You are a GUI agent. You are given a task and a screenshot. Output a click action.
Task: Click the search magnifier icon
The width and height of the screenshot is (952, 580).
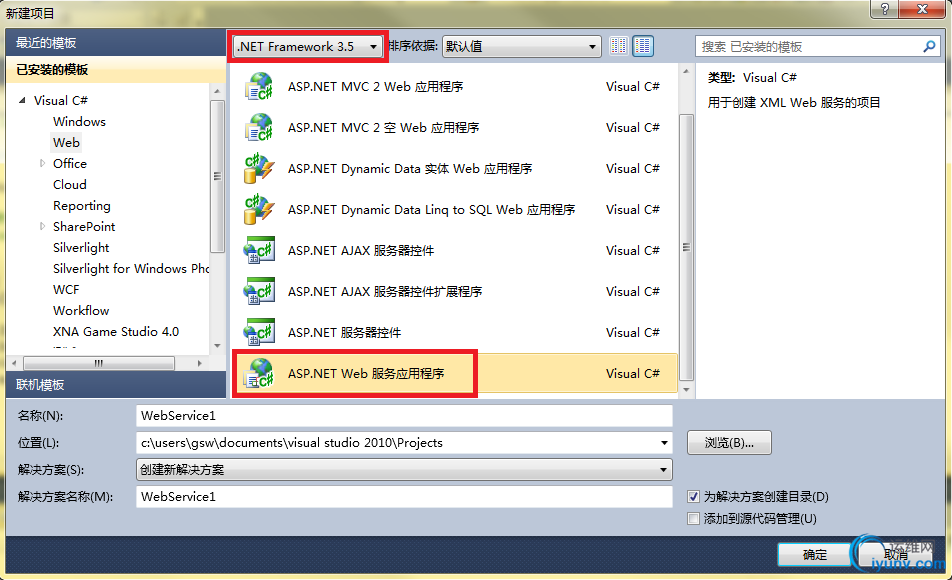click(x=929, y=46)
